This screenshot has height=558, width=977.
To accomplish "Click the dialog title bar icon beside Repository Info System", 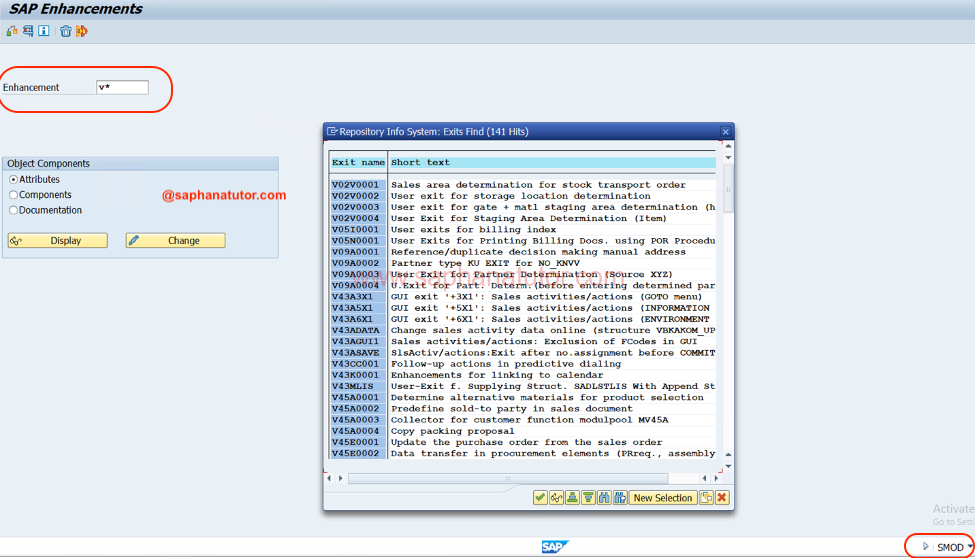I will tap(332, 131).
